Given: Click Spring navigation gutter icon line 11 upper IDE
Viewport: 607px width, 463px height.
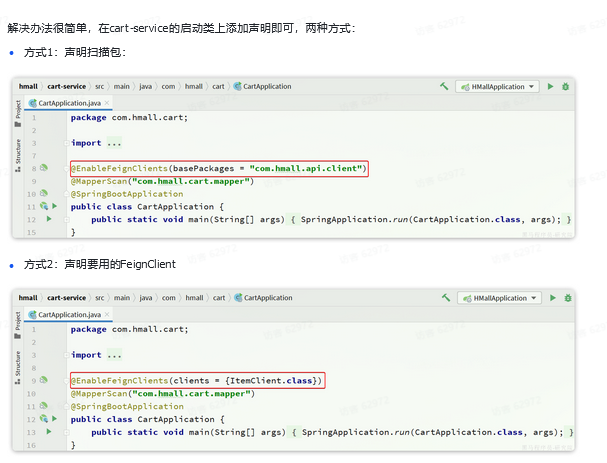Looking at the screenshot, I should point(44,206).
